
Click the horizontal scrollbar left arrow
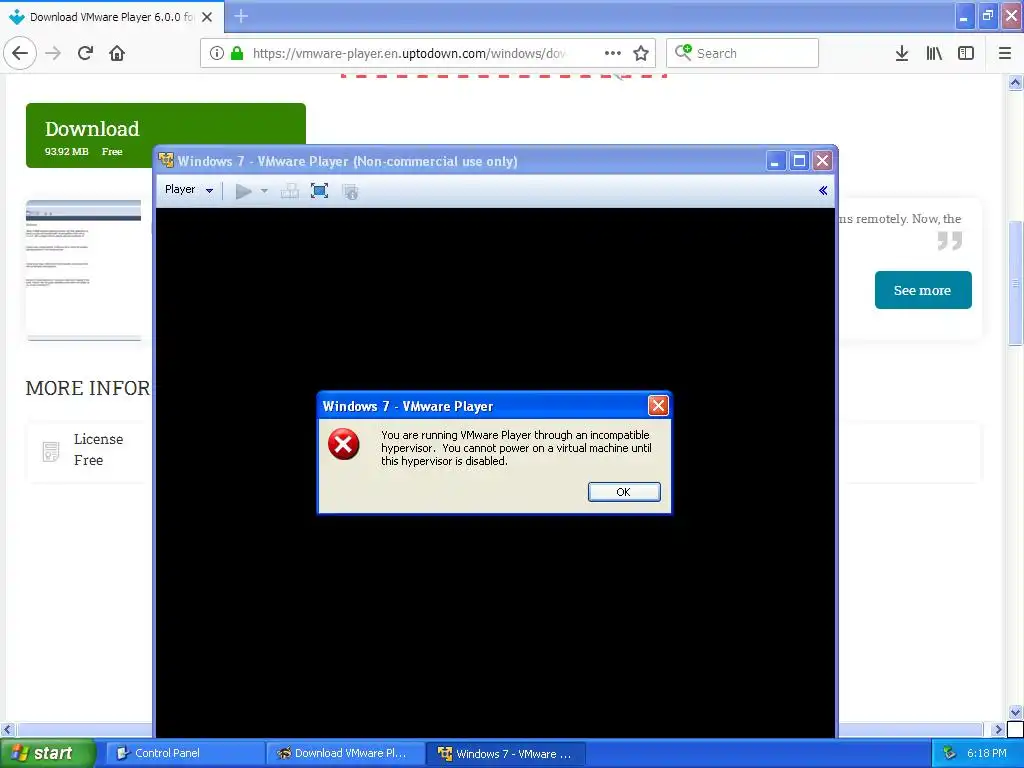[8, 729]
